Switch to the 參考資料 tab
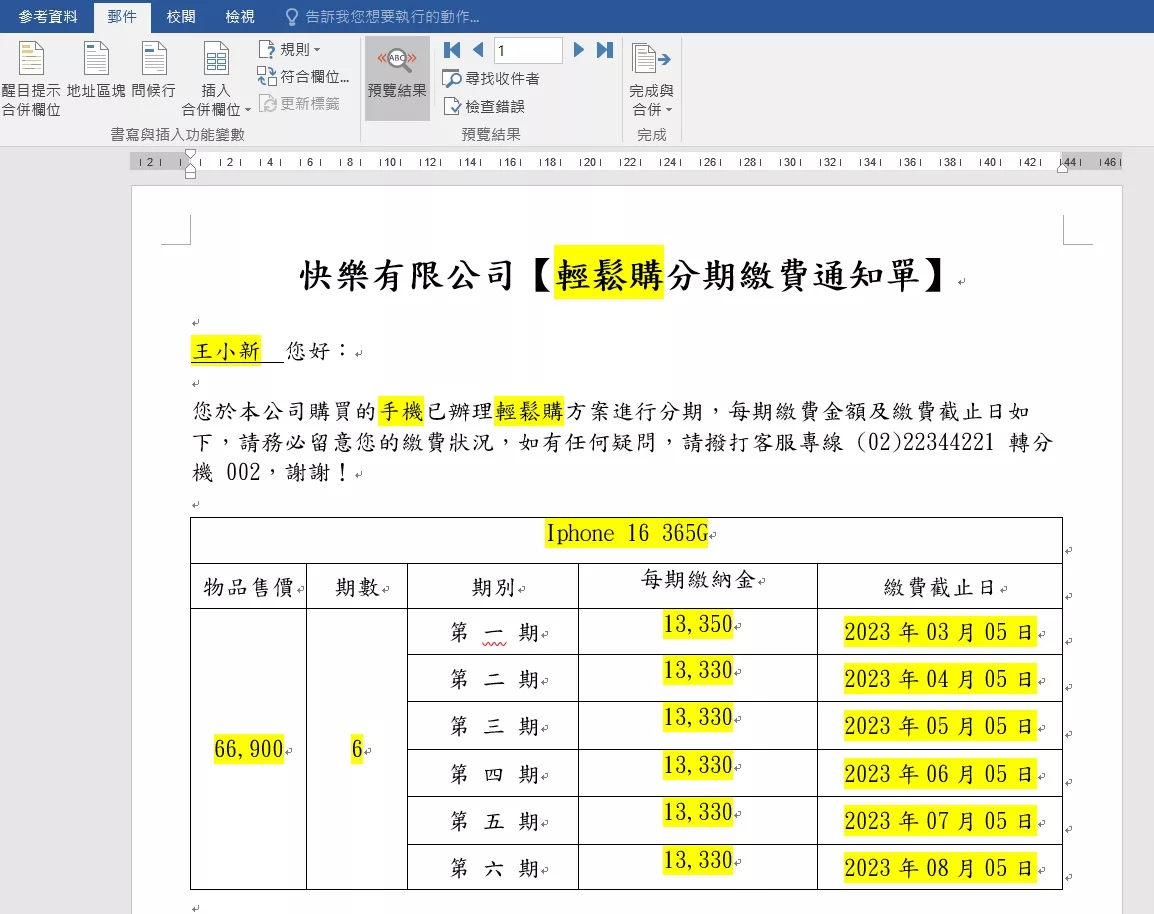Image resolution: width=1154 pixels, height=914 pixels. [x=48, y=16]
